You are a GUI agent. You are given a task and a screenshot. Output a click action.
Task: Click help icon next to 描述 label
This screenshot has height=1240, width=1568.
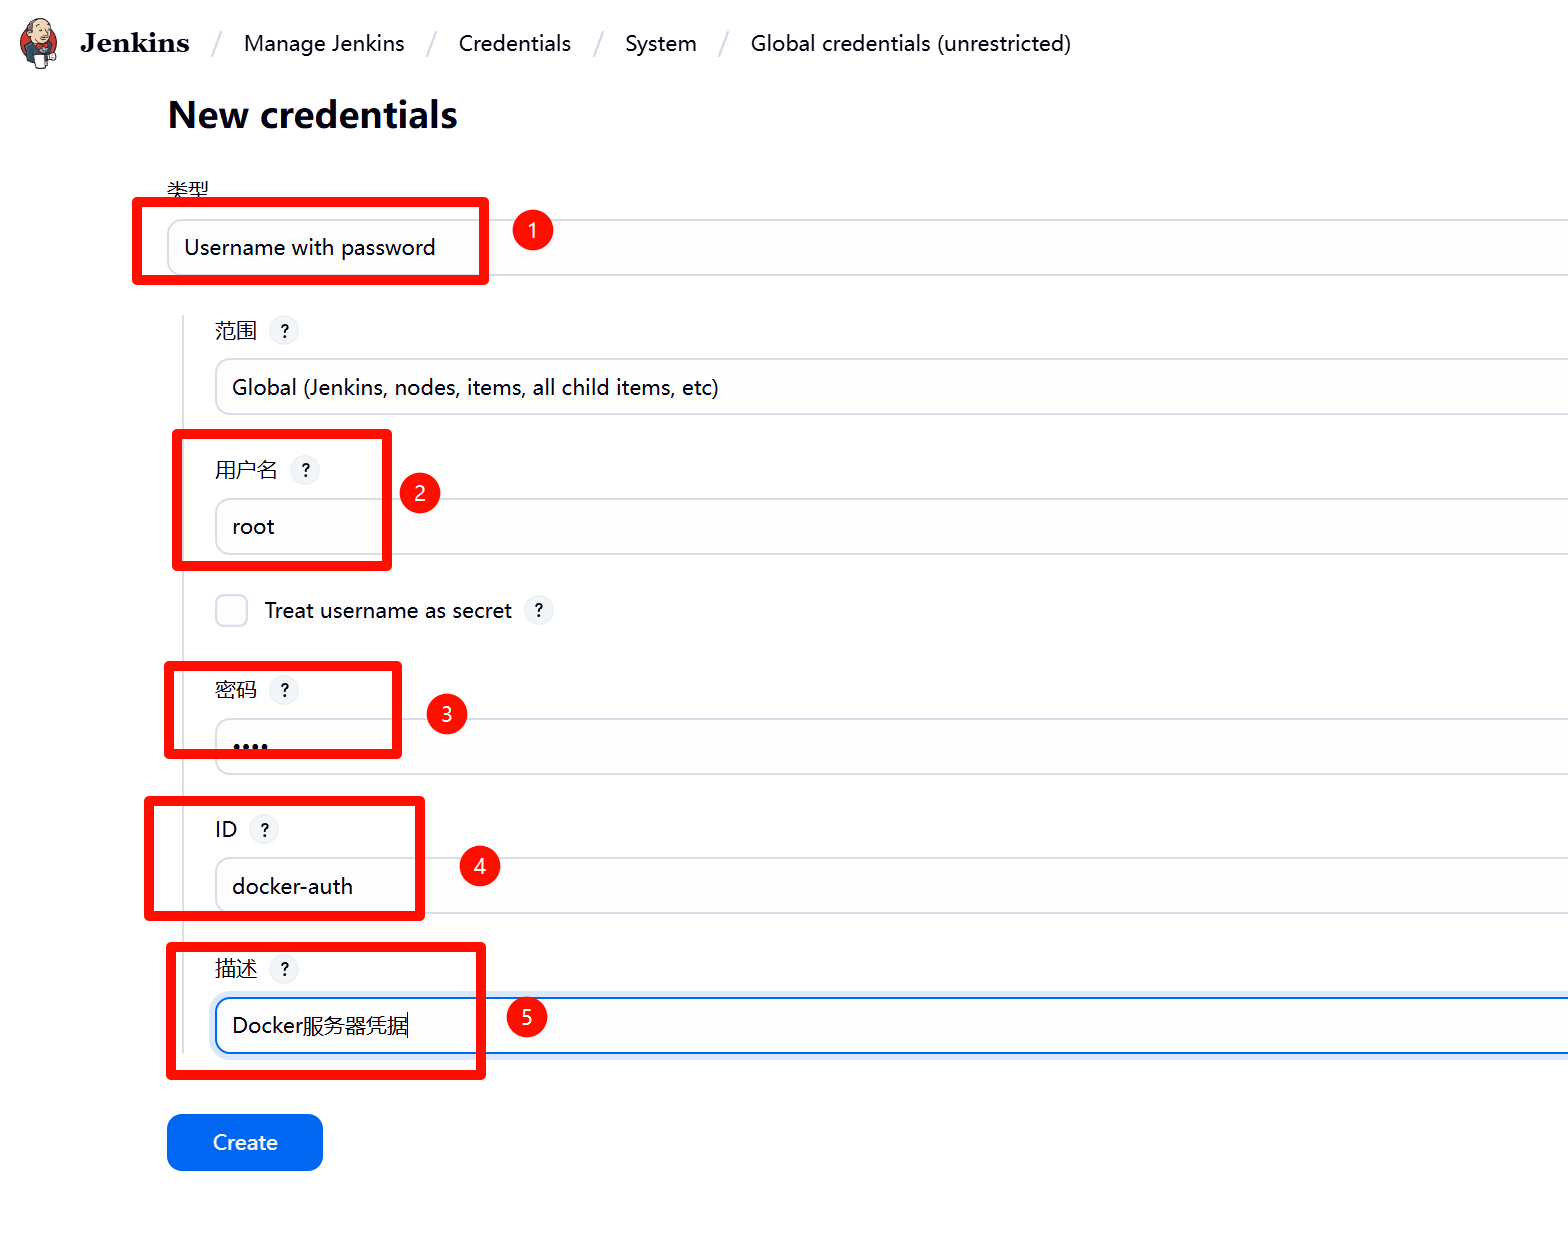(x=285, y=969)
